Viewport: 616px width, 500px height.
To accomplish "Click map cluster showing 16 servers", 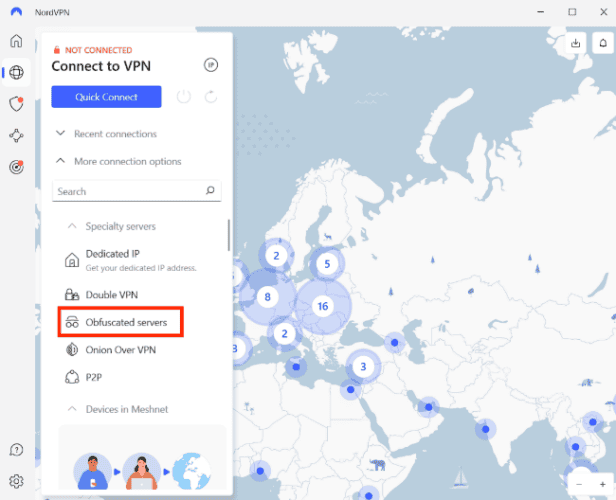I will tap(323, 306).
